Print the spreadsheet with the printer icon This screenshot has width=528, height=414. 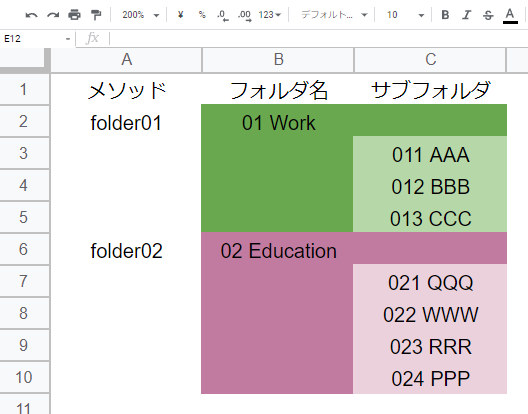(74, 15)
